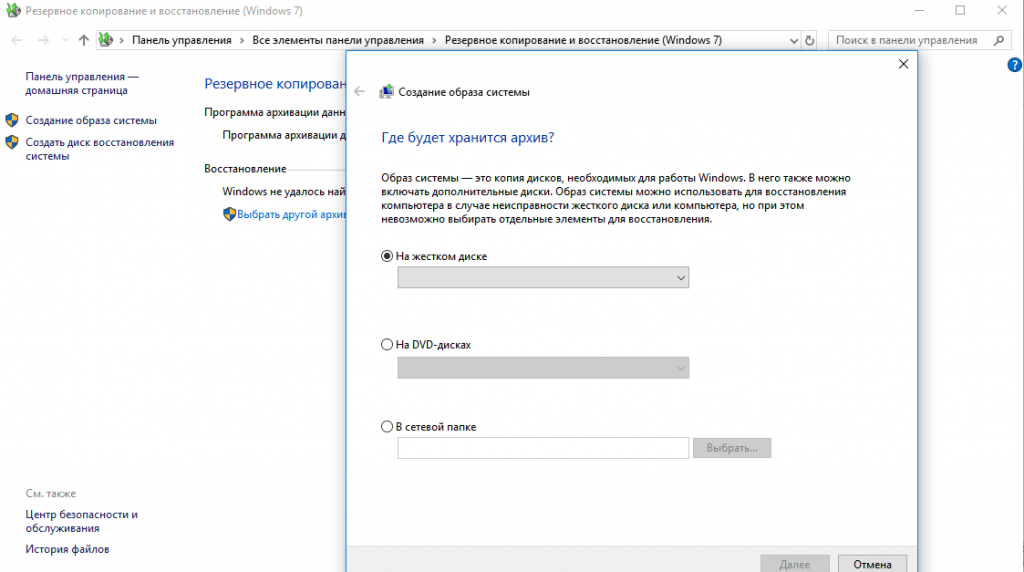Choose the DVD discs radio option
The height and width of the screenshot is (572, 1024).
[x=387, y=344]
